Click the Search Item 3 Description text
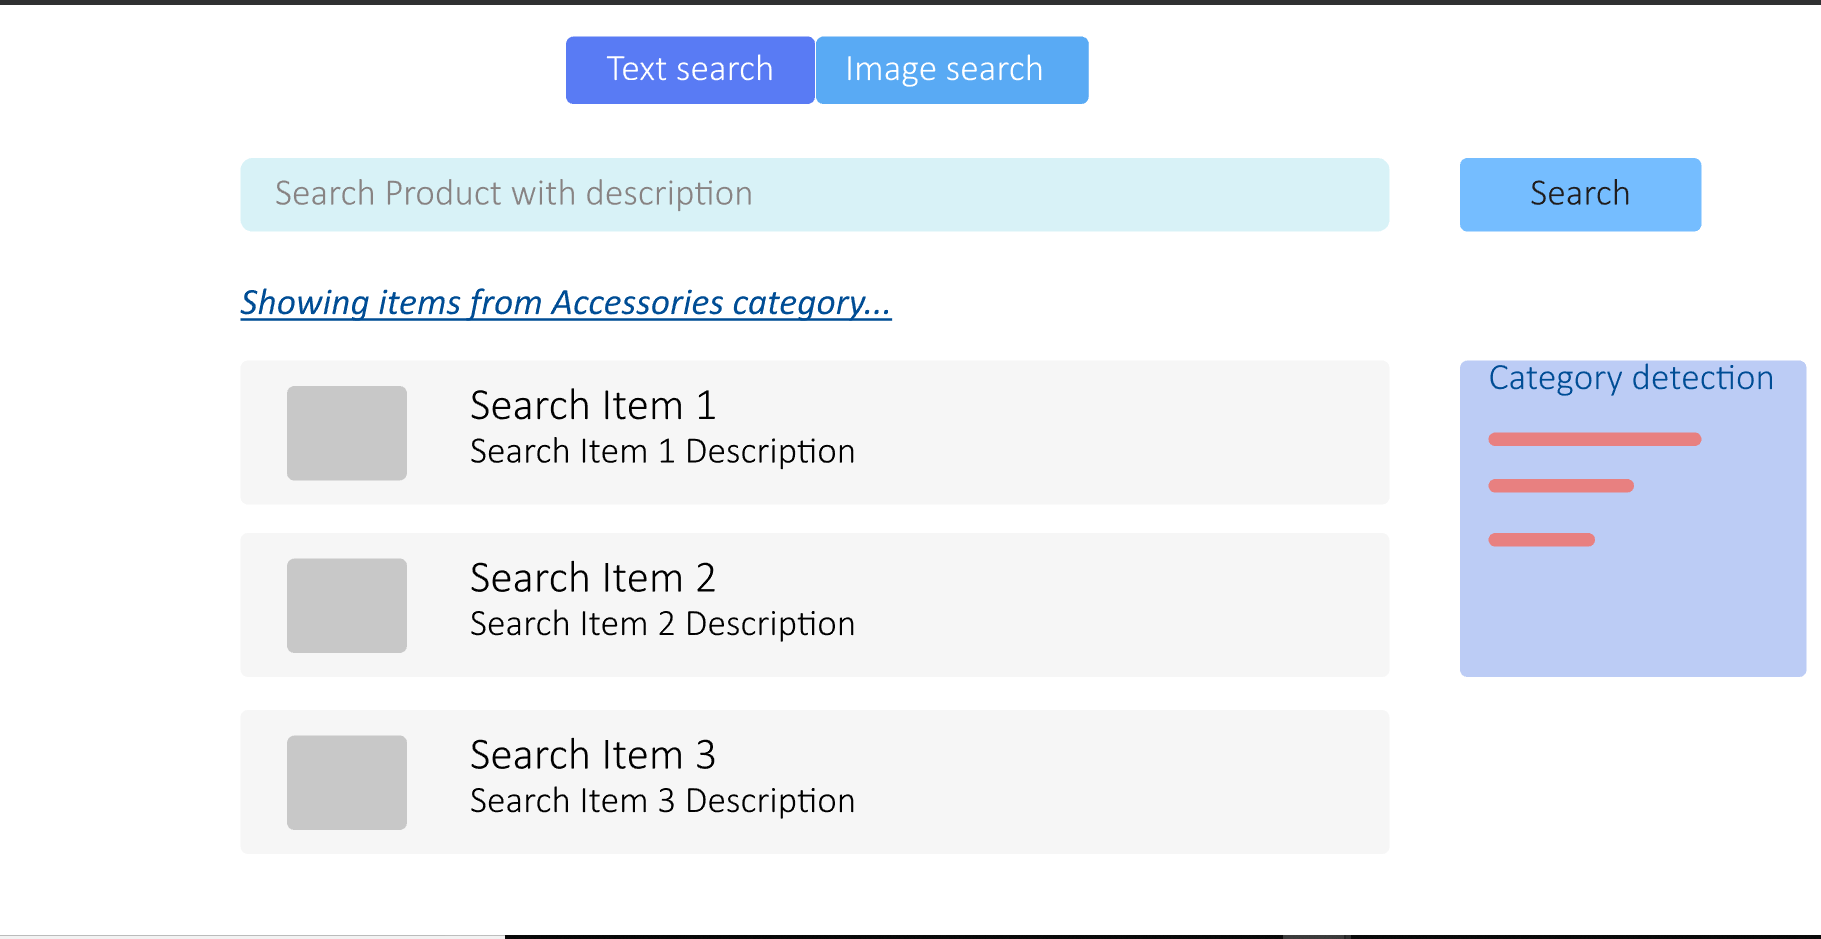 pyautogui.click(x=662, y=801)
